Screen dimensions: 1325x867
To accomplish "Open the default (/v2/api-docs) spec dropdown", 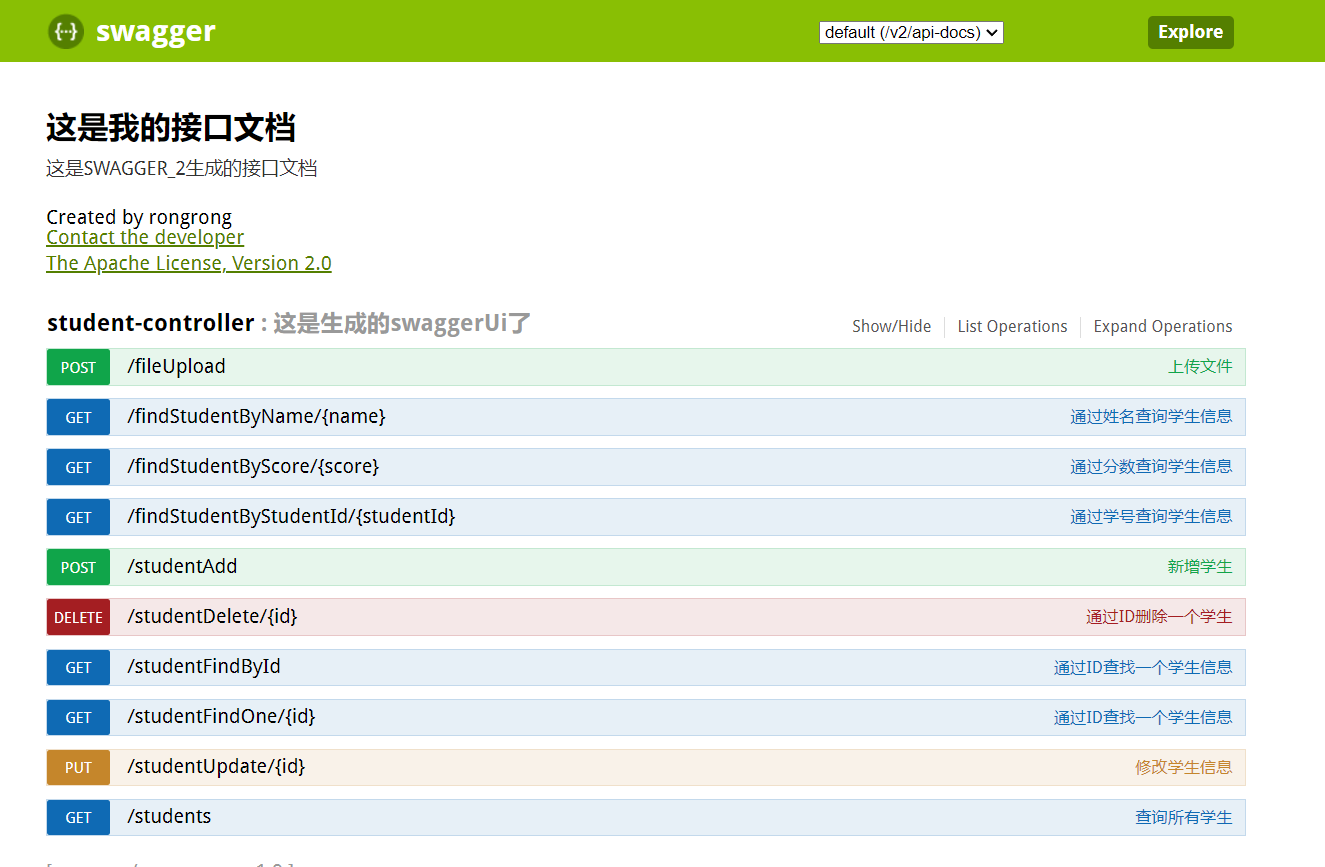I will point(911,32).
